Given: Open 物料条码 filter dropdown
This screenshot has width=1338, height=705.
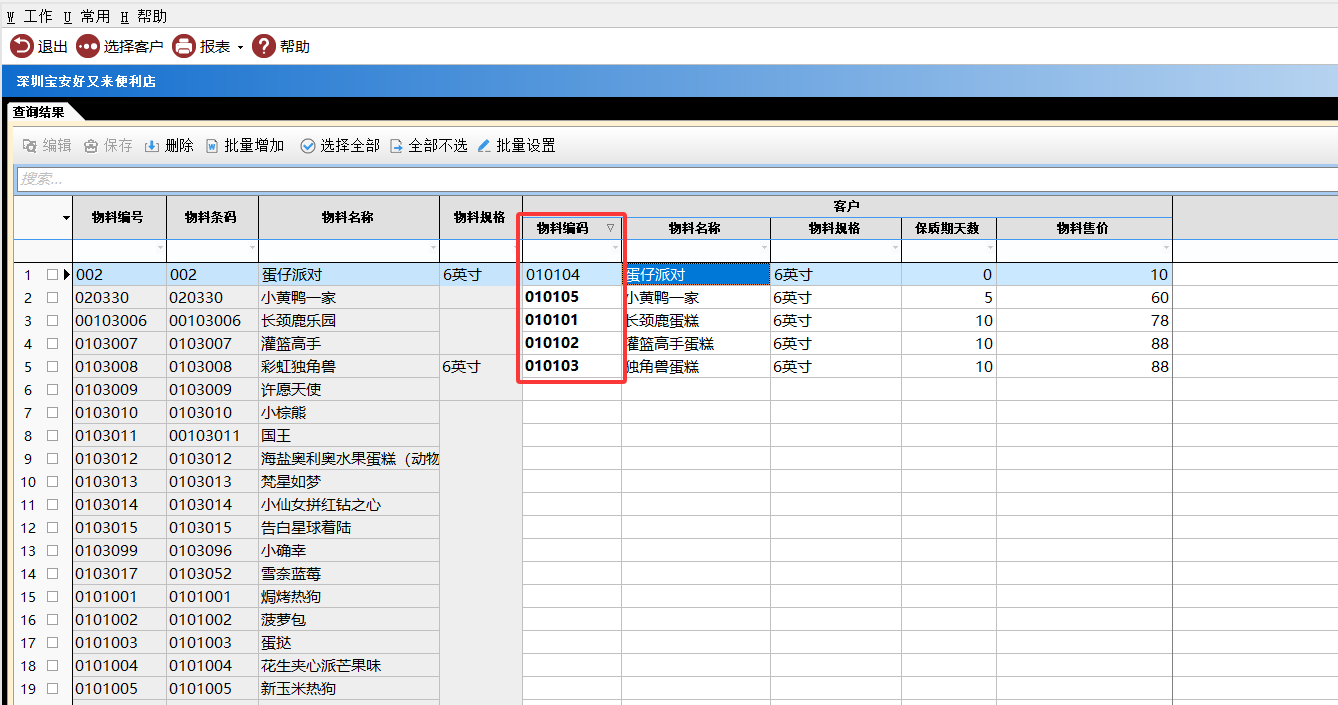Looking at the screenshot, I should 252,248.
